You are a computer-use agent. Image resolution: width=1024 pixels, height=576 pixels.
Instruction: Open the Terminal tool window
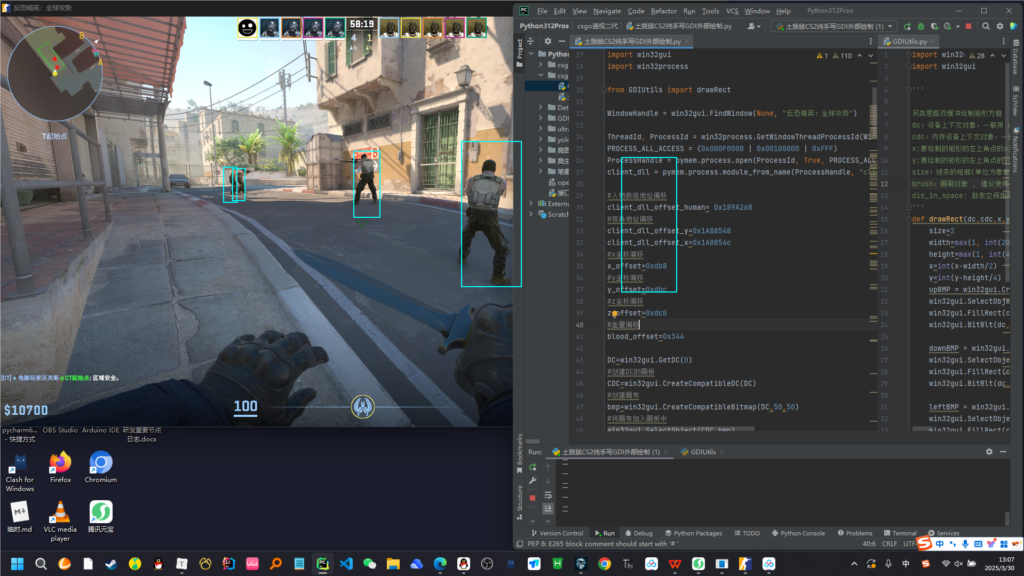[x=900, y=533]
